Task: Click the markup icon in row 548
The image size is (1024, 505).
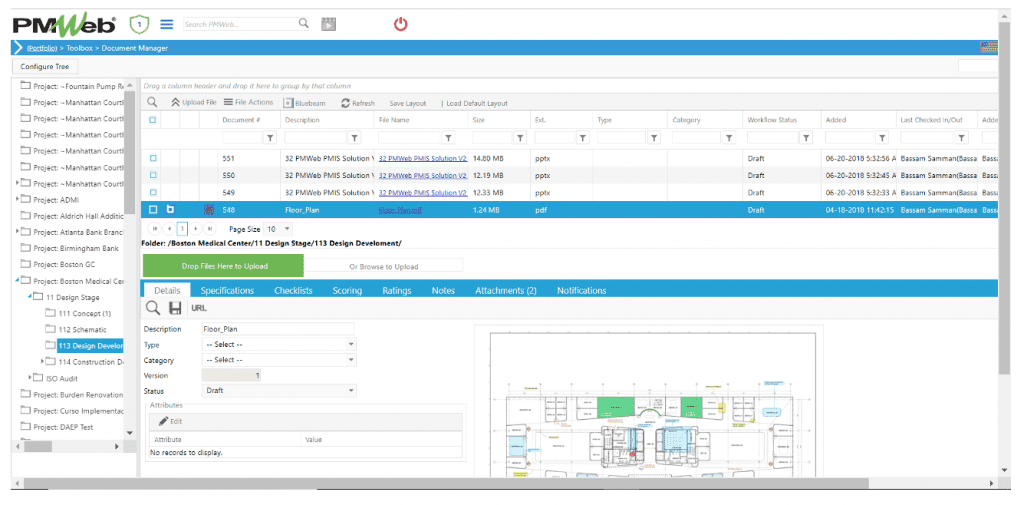Action: click(209, 210)
